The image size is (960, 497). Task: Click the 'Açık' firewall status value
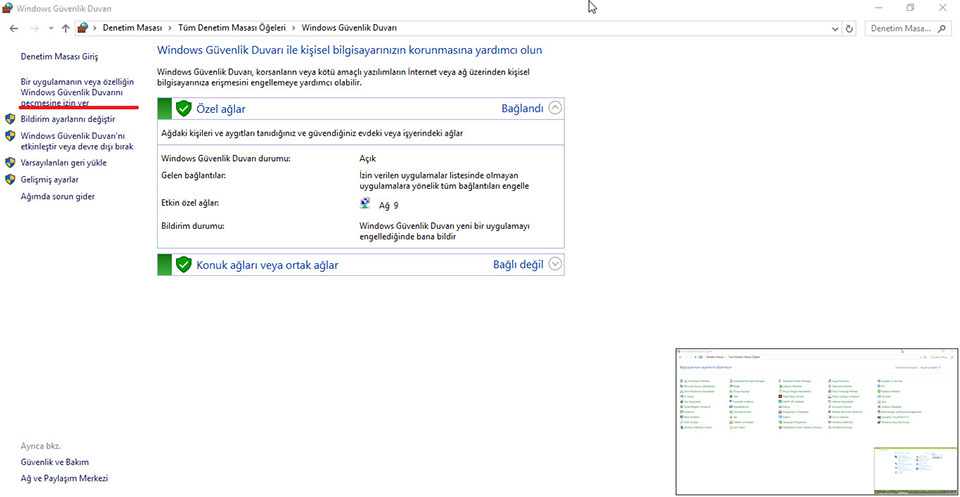(x=367, y=159)
